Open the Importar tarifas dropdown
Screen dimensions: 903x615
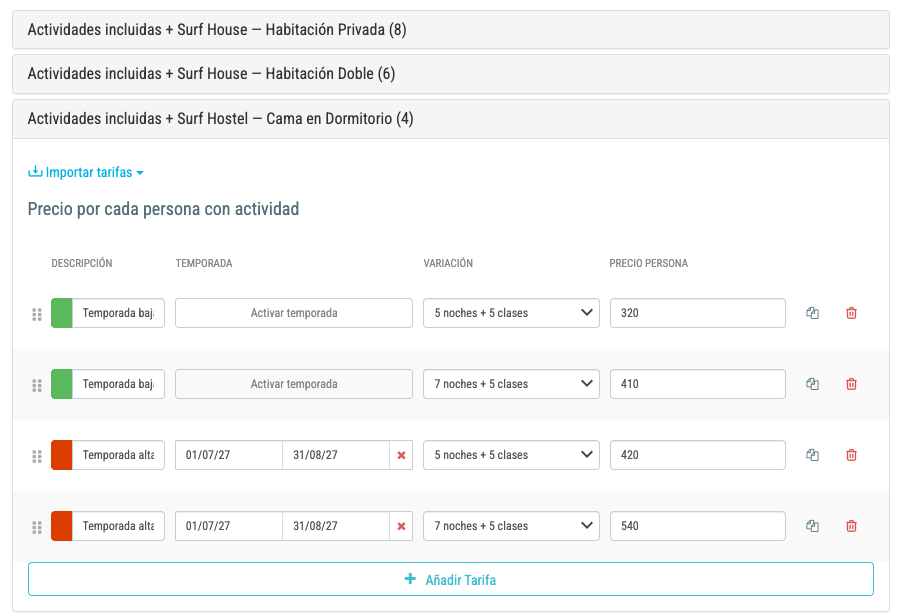tap(86, 172)
